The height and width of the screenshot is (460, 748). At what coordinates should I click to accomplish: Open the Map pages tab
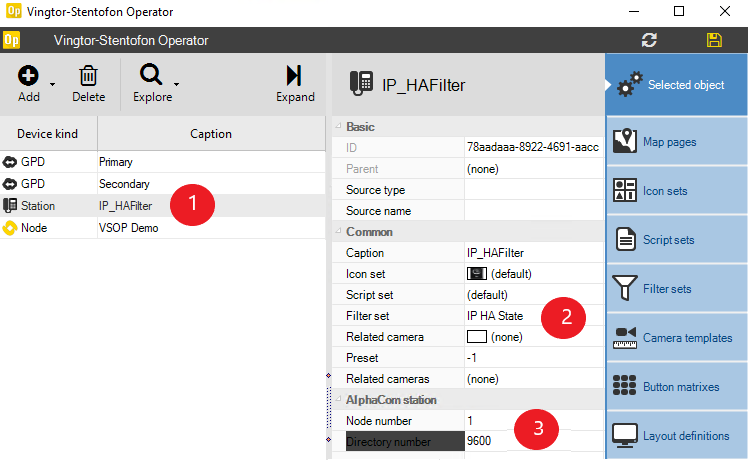[676, 142]
